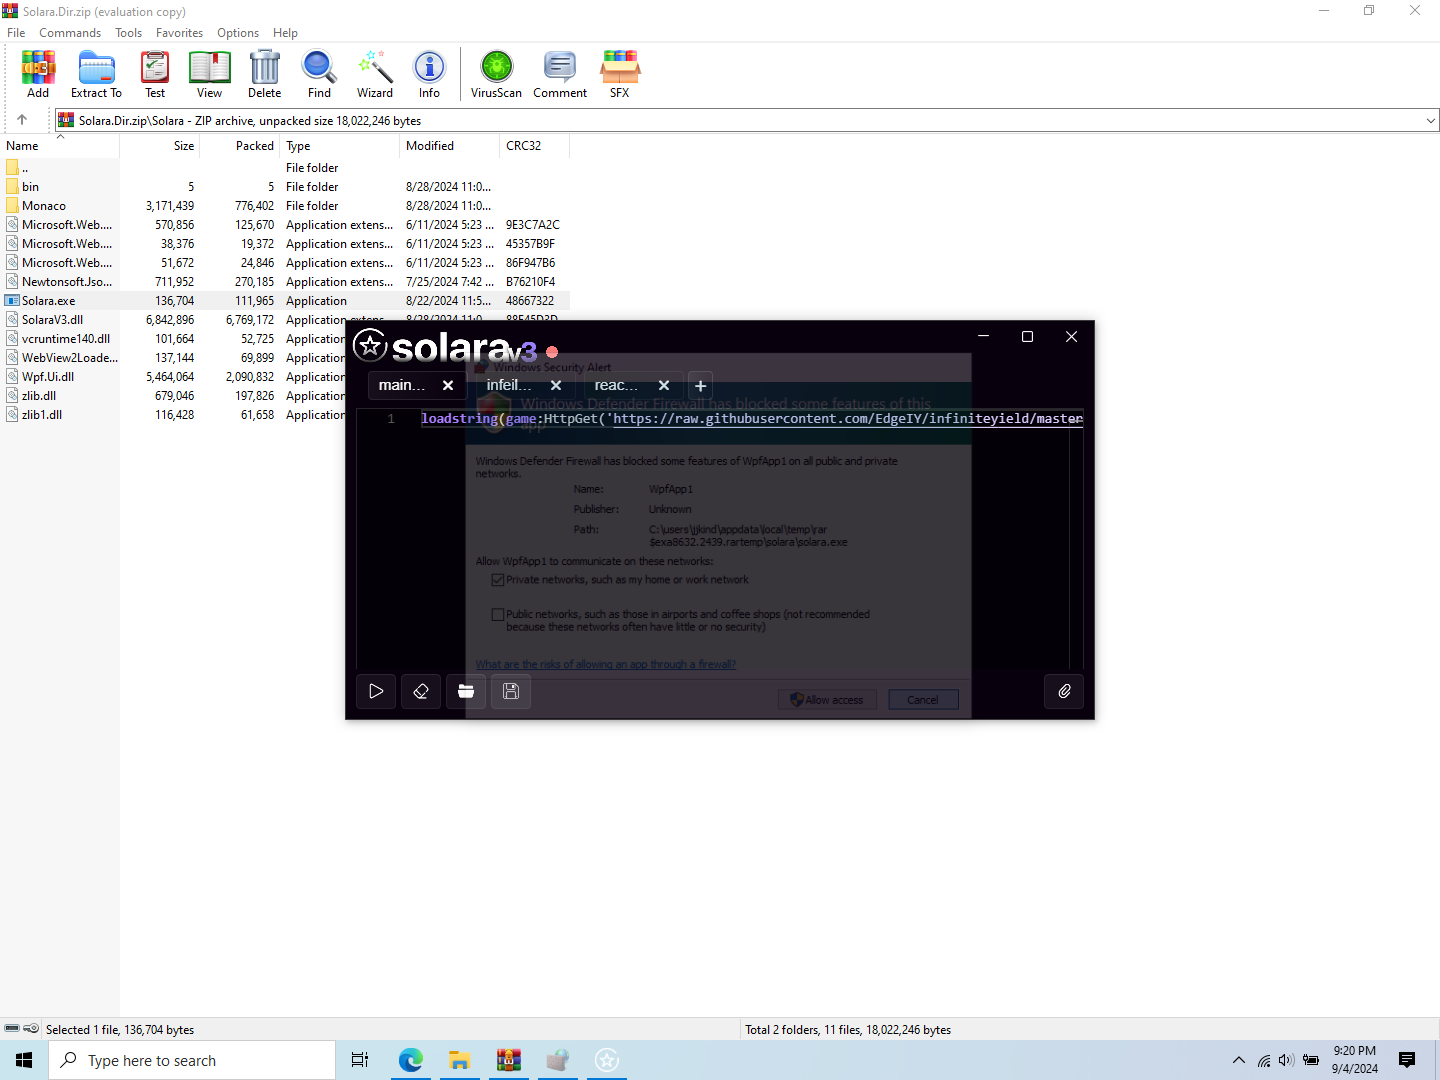Screen dimensions: 1440x1080
Task: Click the Extract To toolbar icon
Action: (96, 74)
